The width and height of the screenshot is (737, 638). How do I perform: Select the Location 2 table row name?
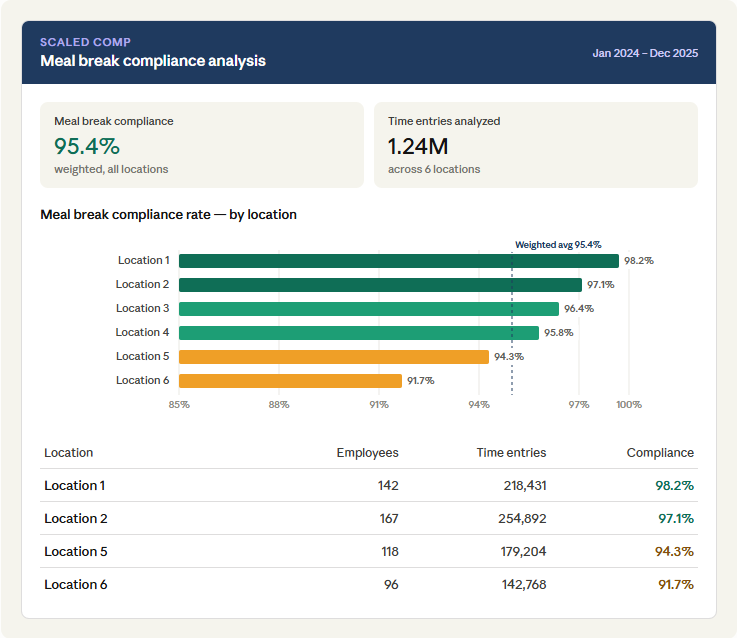76,518
